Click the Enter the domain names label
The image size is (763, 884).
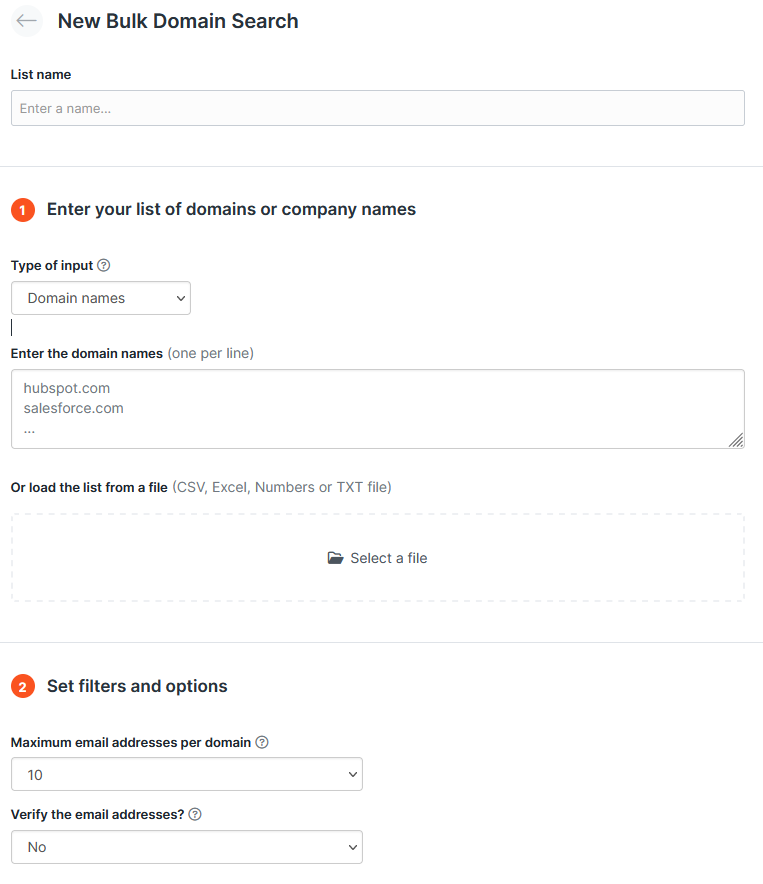coord(87,353)
